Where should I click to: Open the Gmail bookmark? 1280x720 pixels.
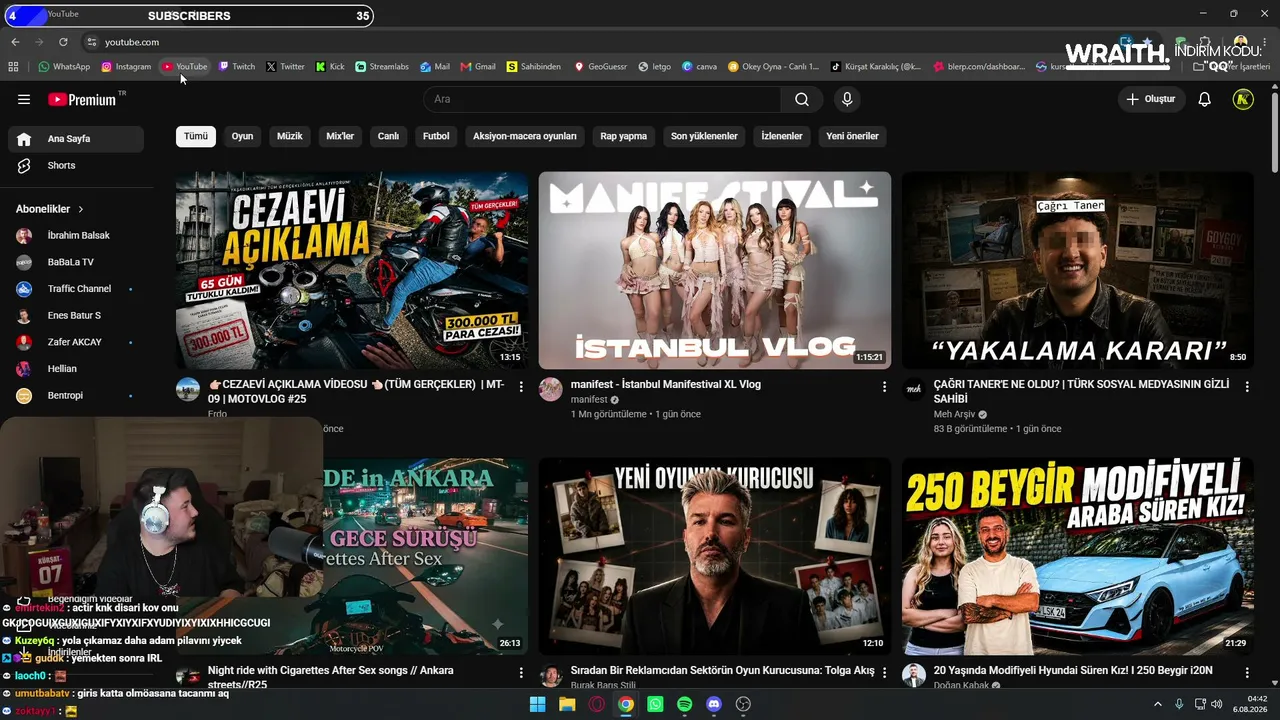tap(478, 67)
